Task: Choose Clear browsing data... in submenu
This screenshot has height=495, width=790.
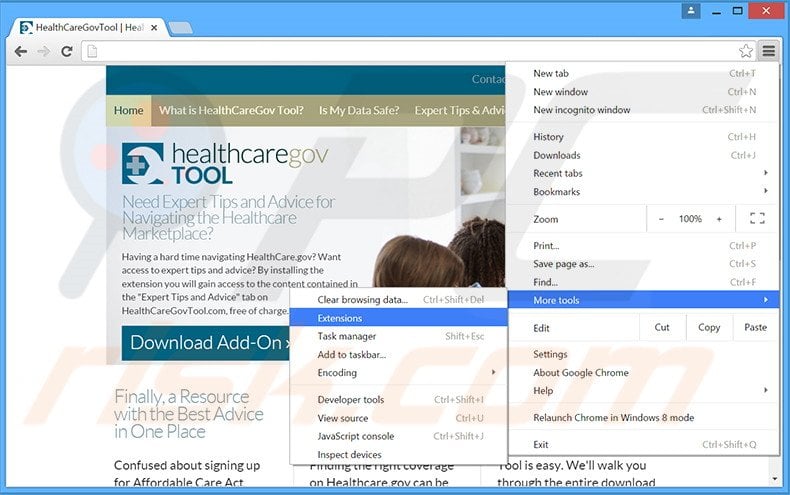Action: tap(399, 300)
